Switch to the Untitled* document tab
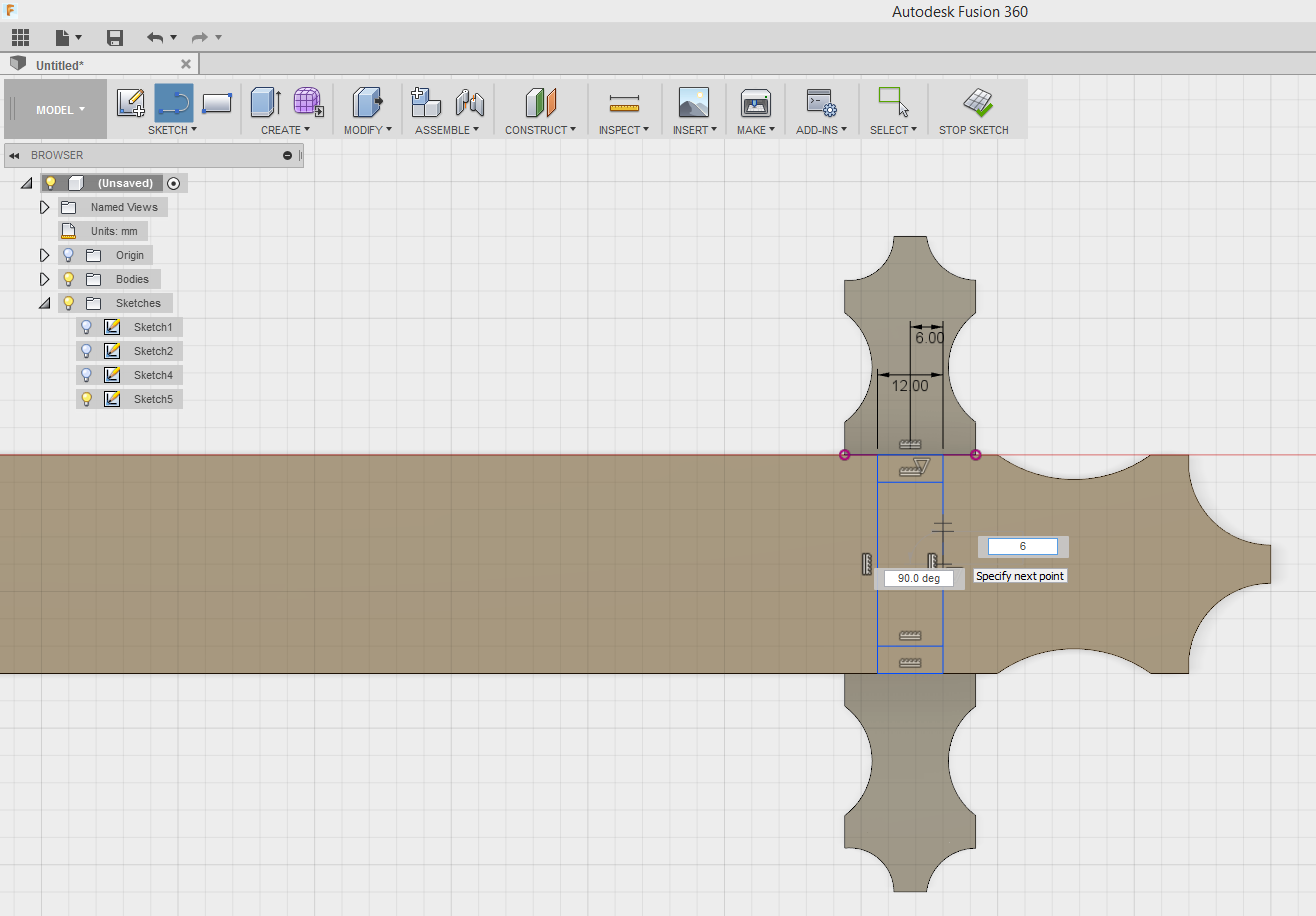 [x=60, y=65]
